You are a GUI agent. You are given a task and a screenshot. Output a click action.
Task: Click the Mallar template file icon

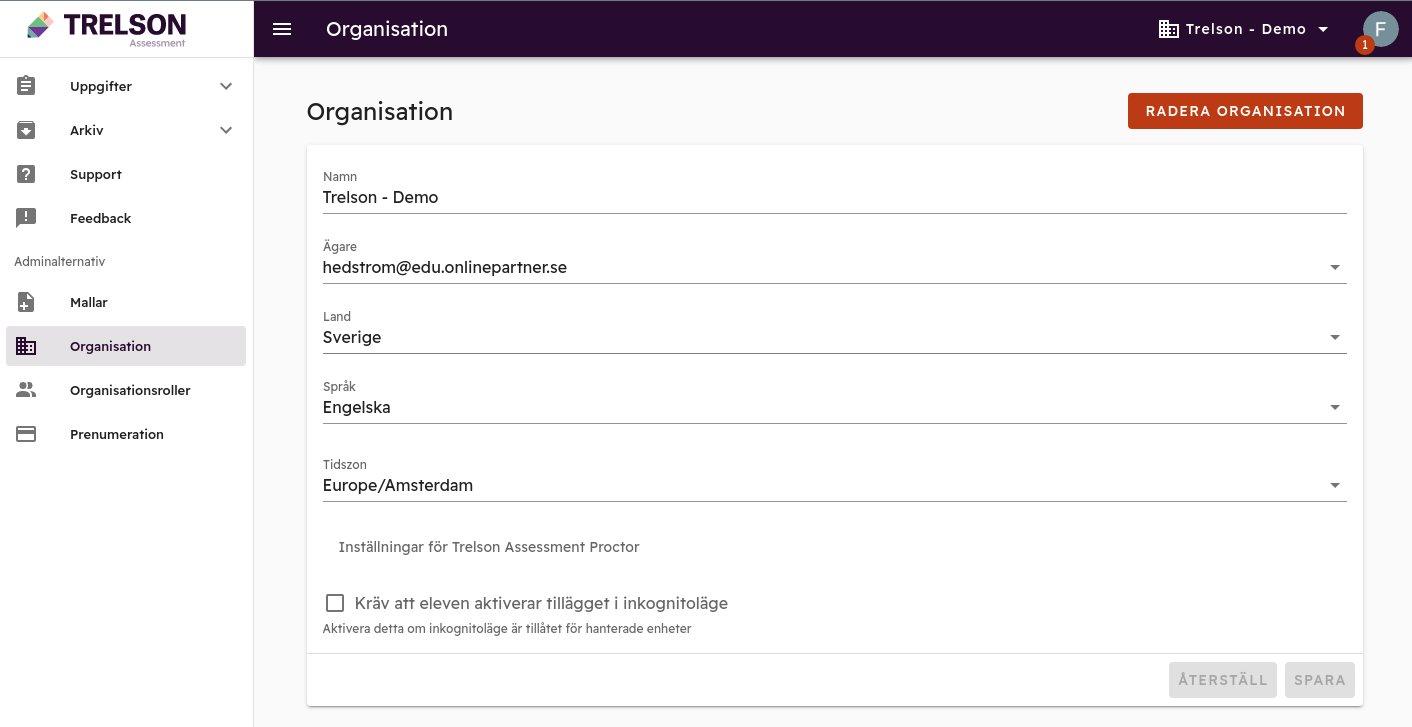pos(26,302)
